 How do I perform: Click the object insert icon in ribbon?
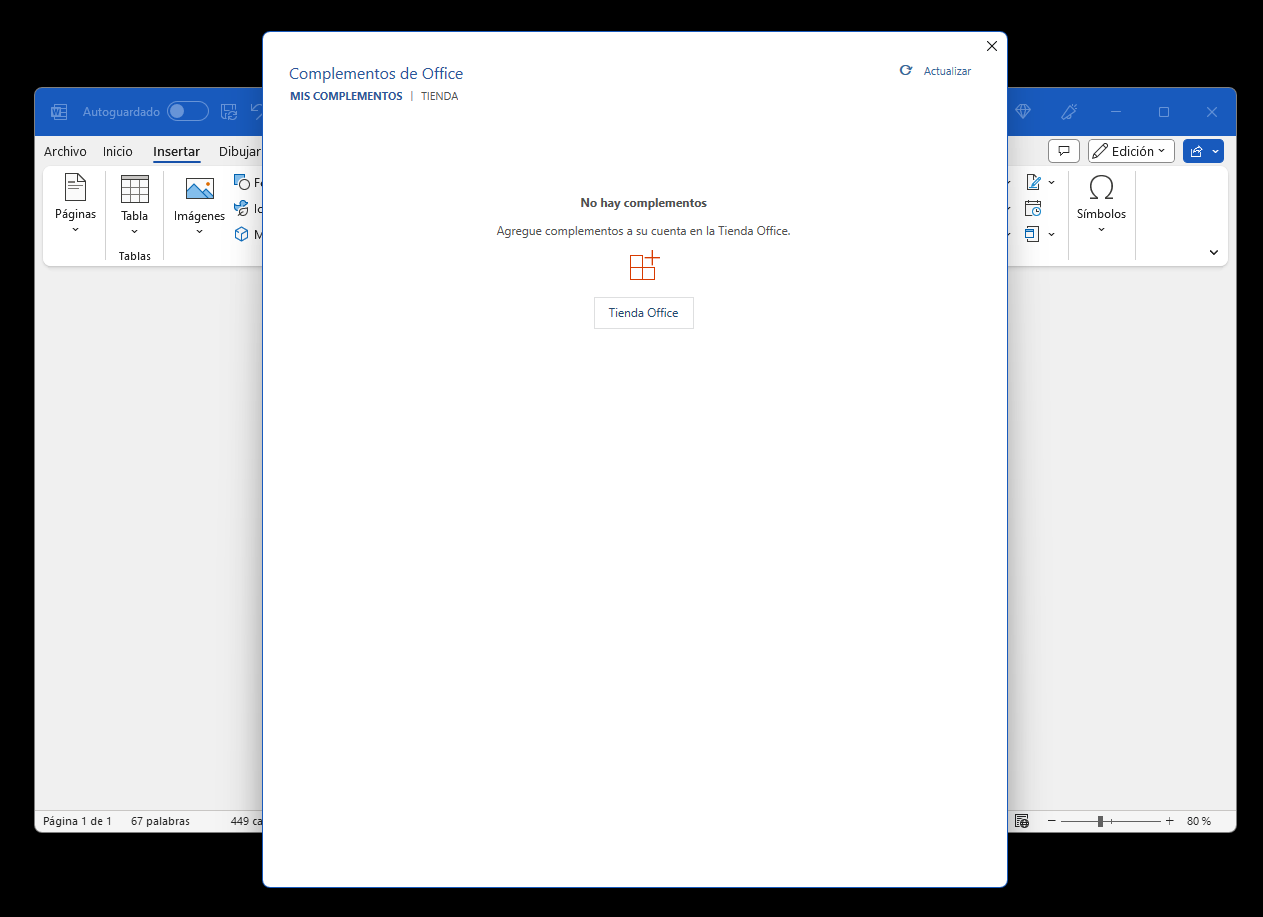1033,234
